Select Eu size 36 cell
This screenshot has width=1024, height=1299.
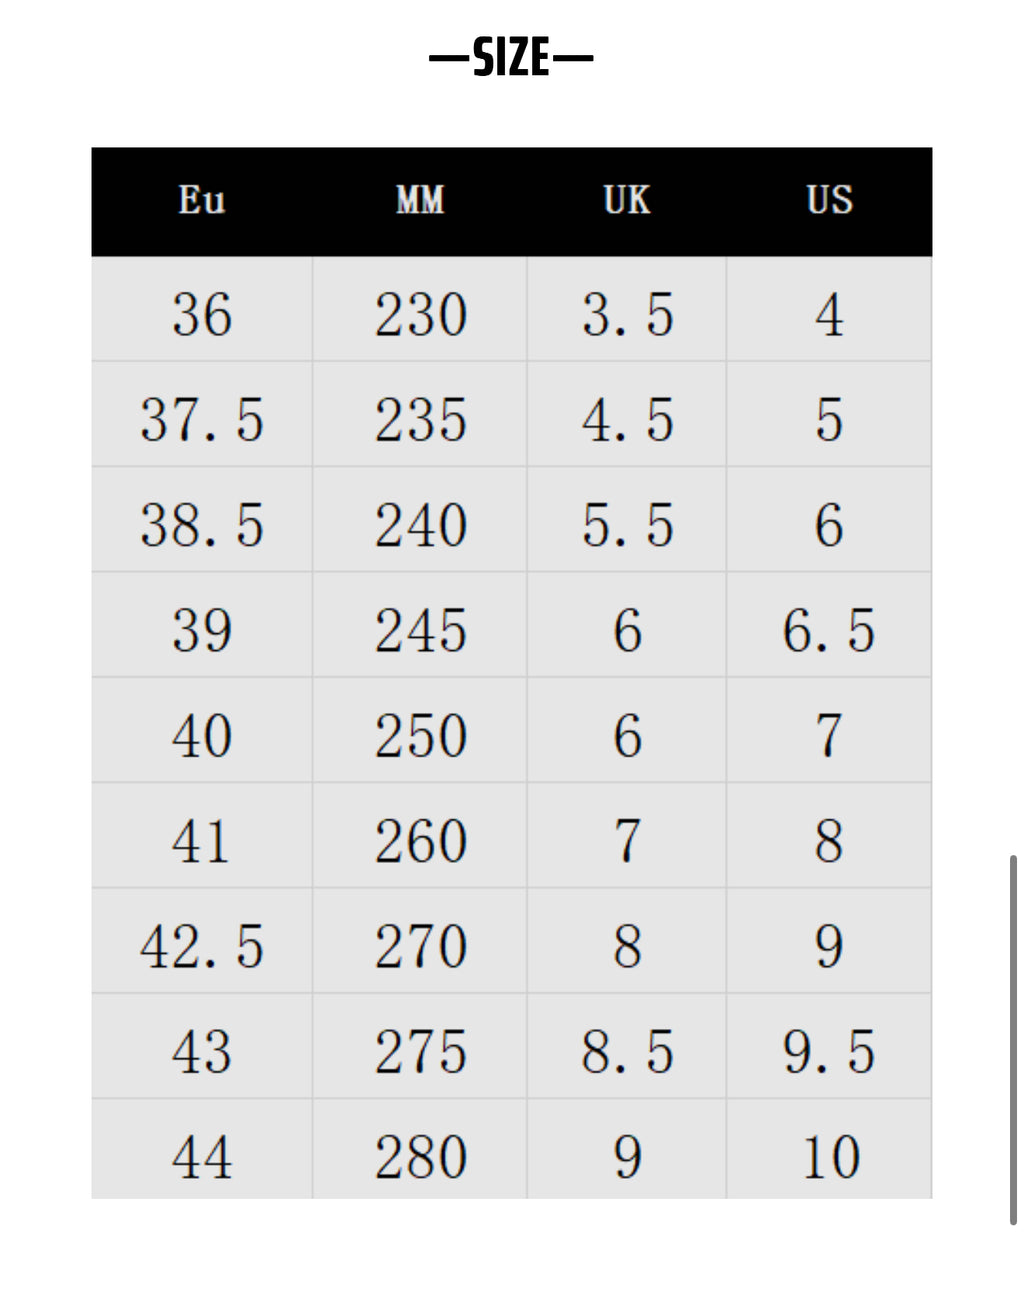202,314
